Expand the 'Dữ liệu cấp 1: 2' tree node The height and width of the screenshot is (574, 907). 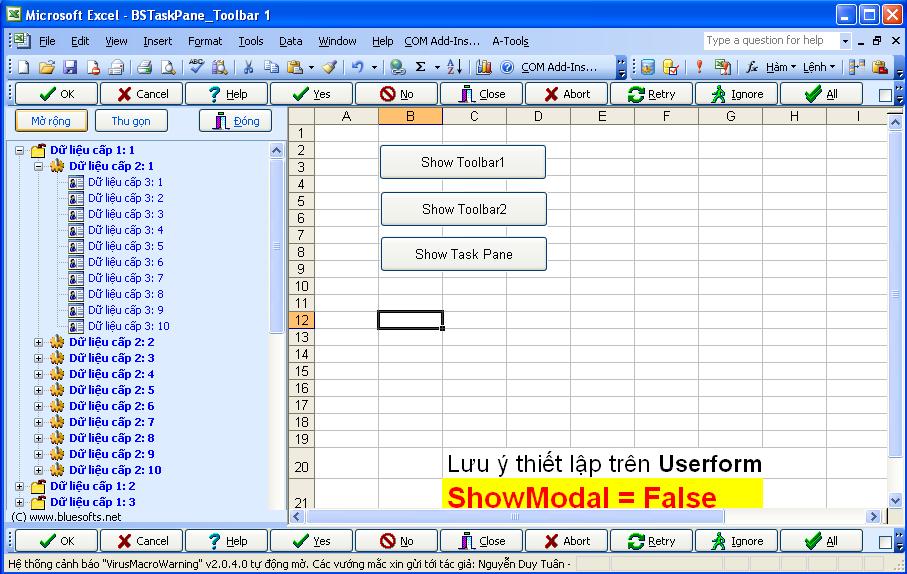coord(20,486)
